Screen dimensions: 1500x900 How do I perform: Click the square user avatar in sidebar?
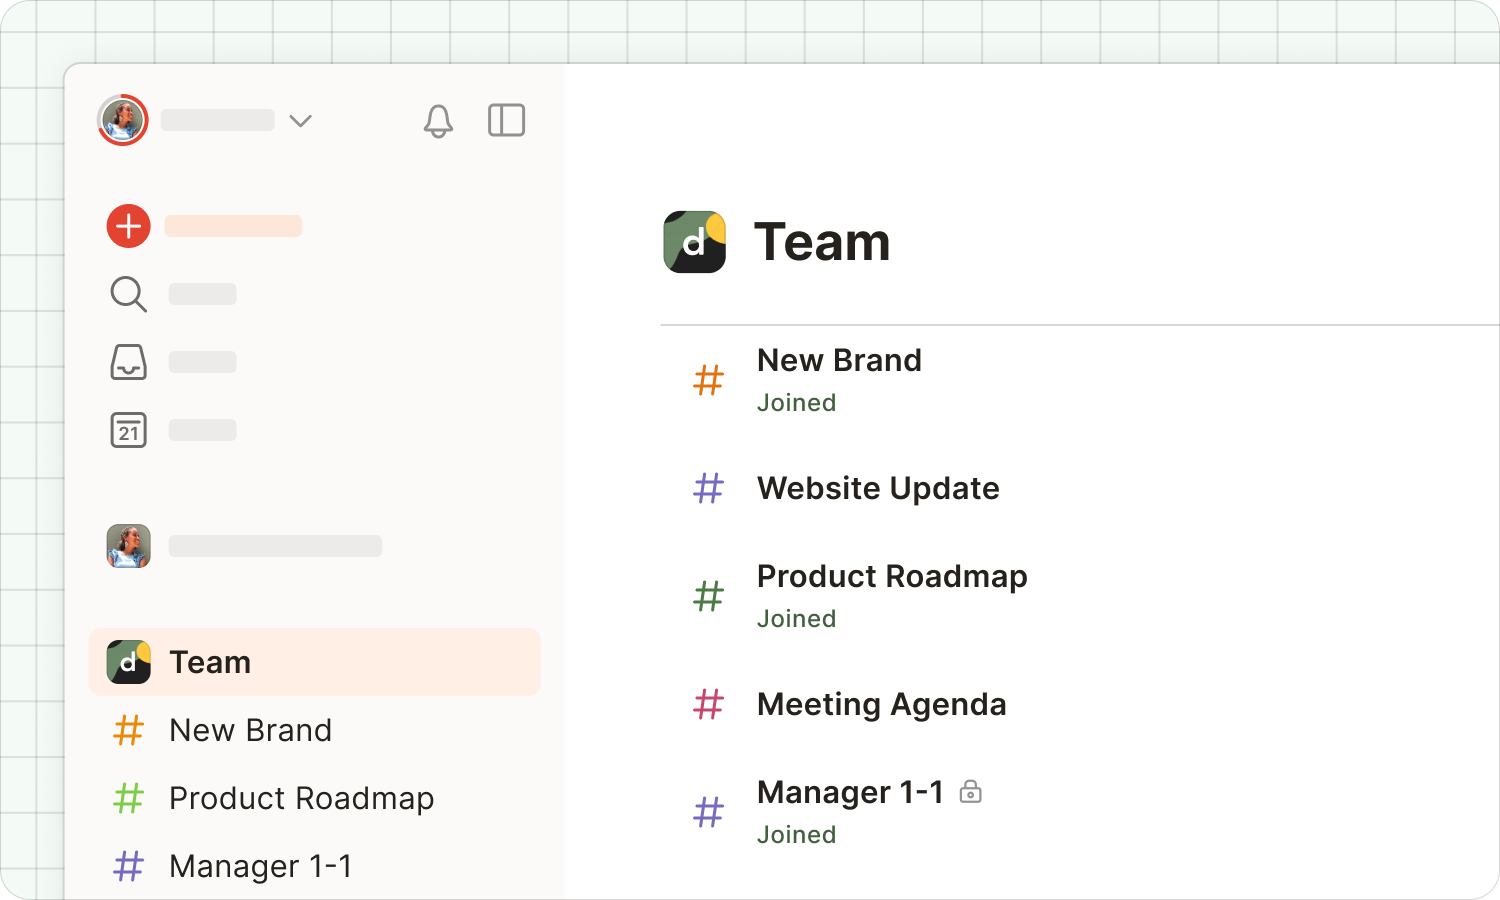(x=129, y=546)
